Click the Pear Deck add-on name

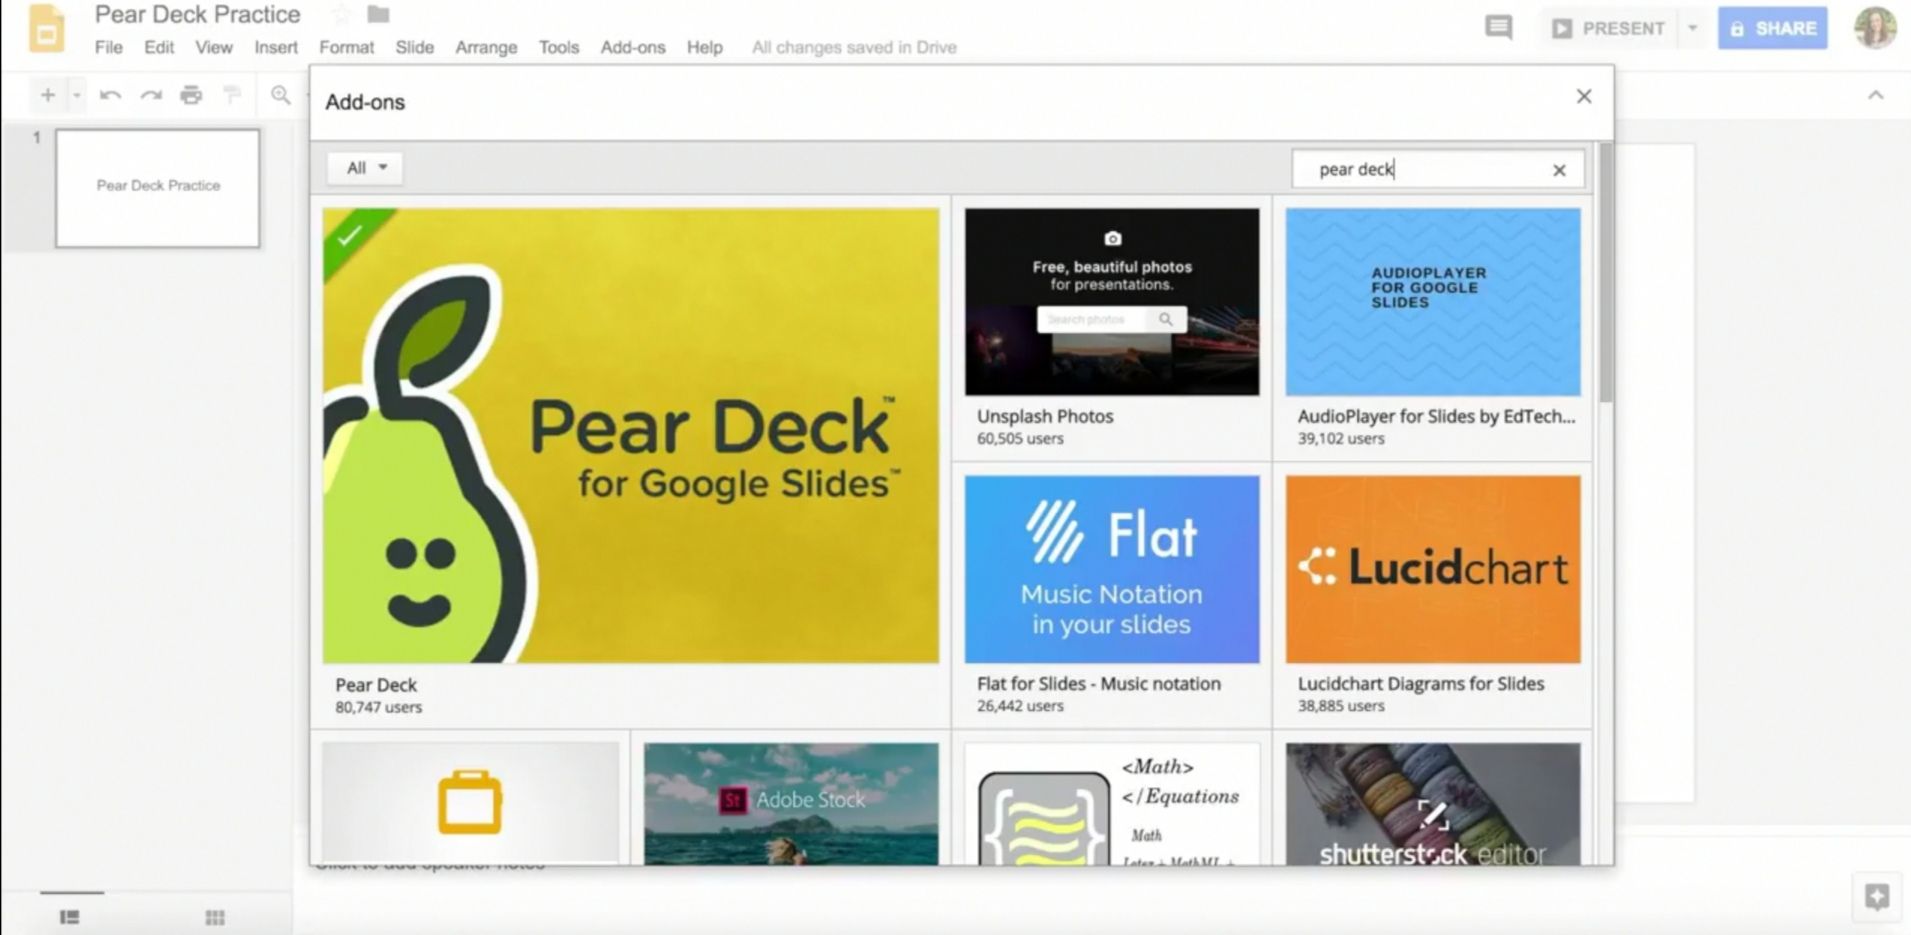pos(376,685)
